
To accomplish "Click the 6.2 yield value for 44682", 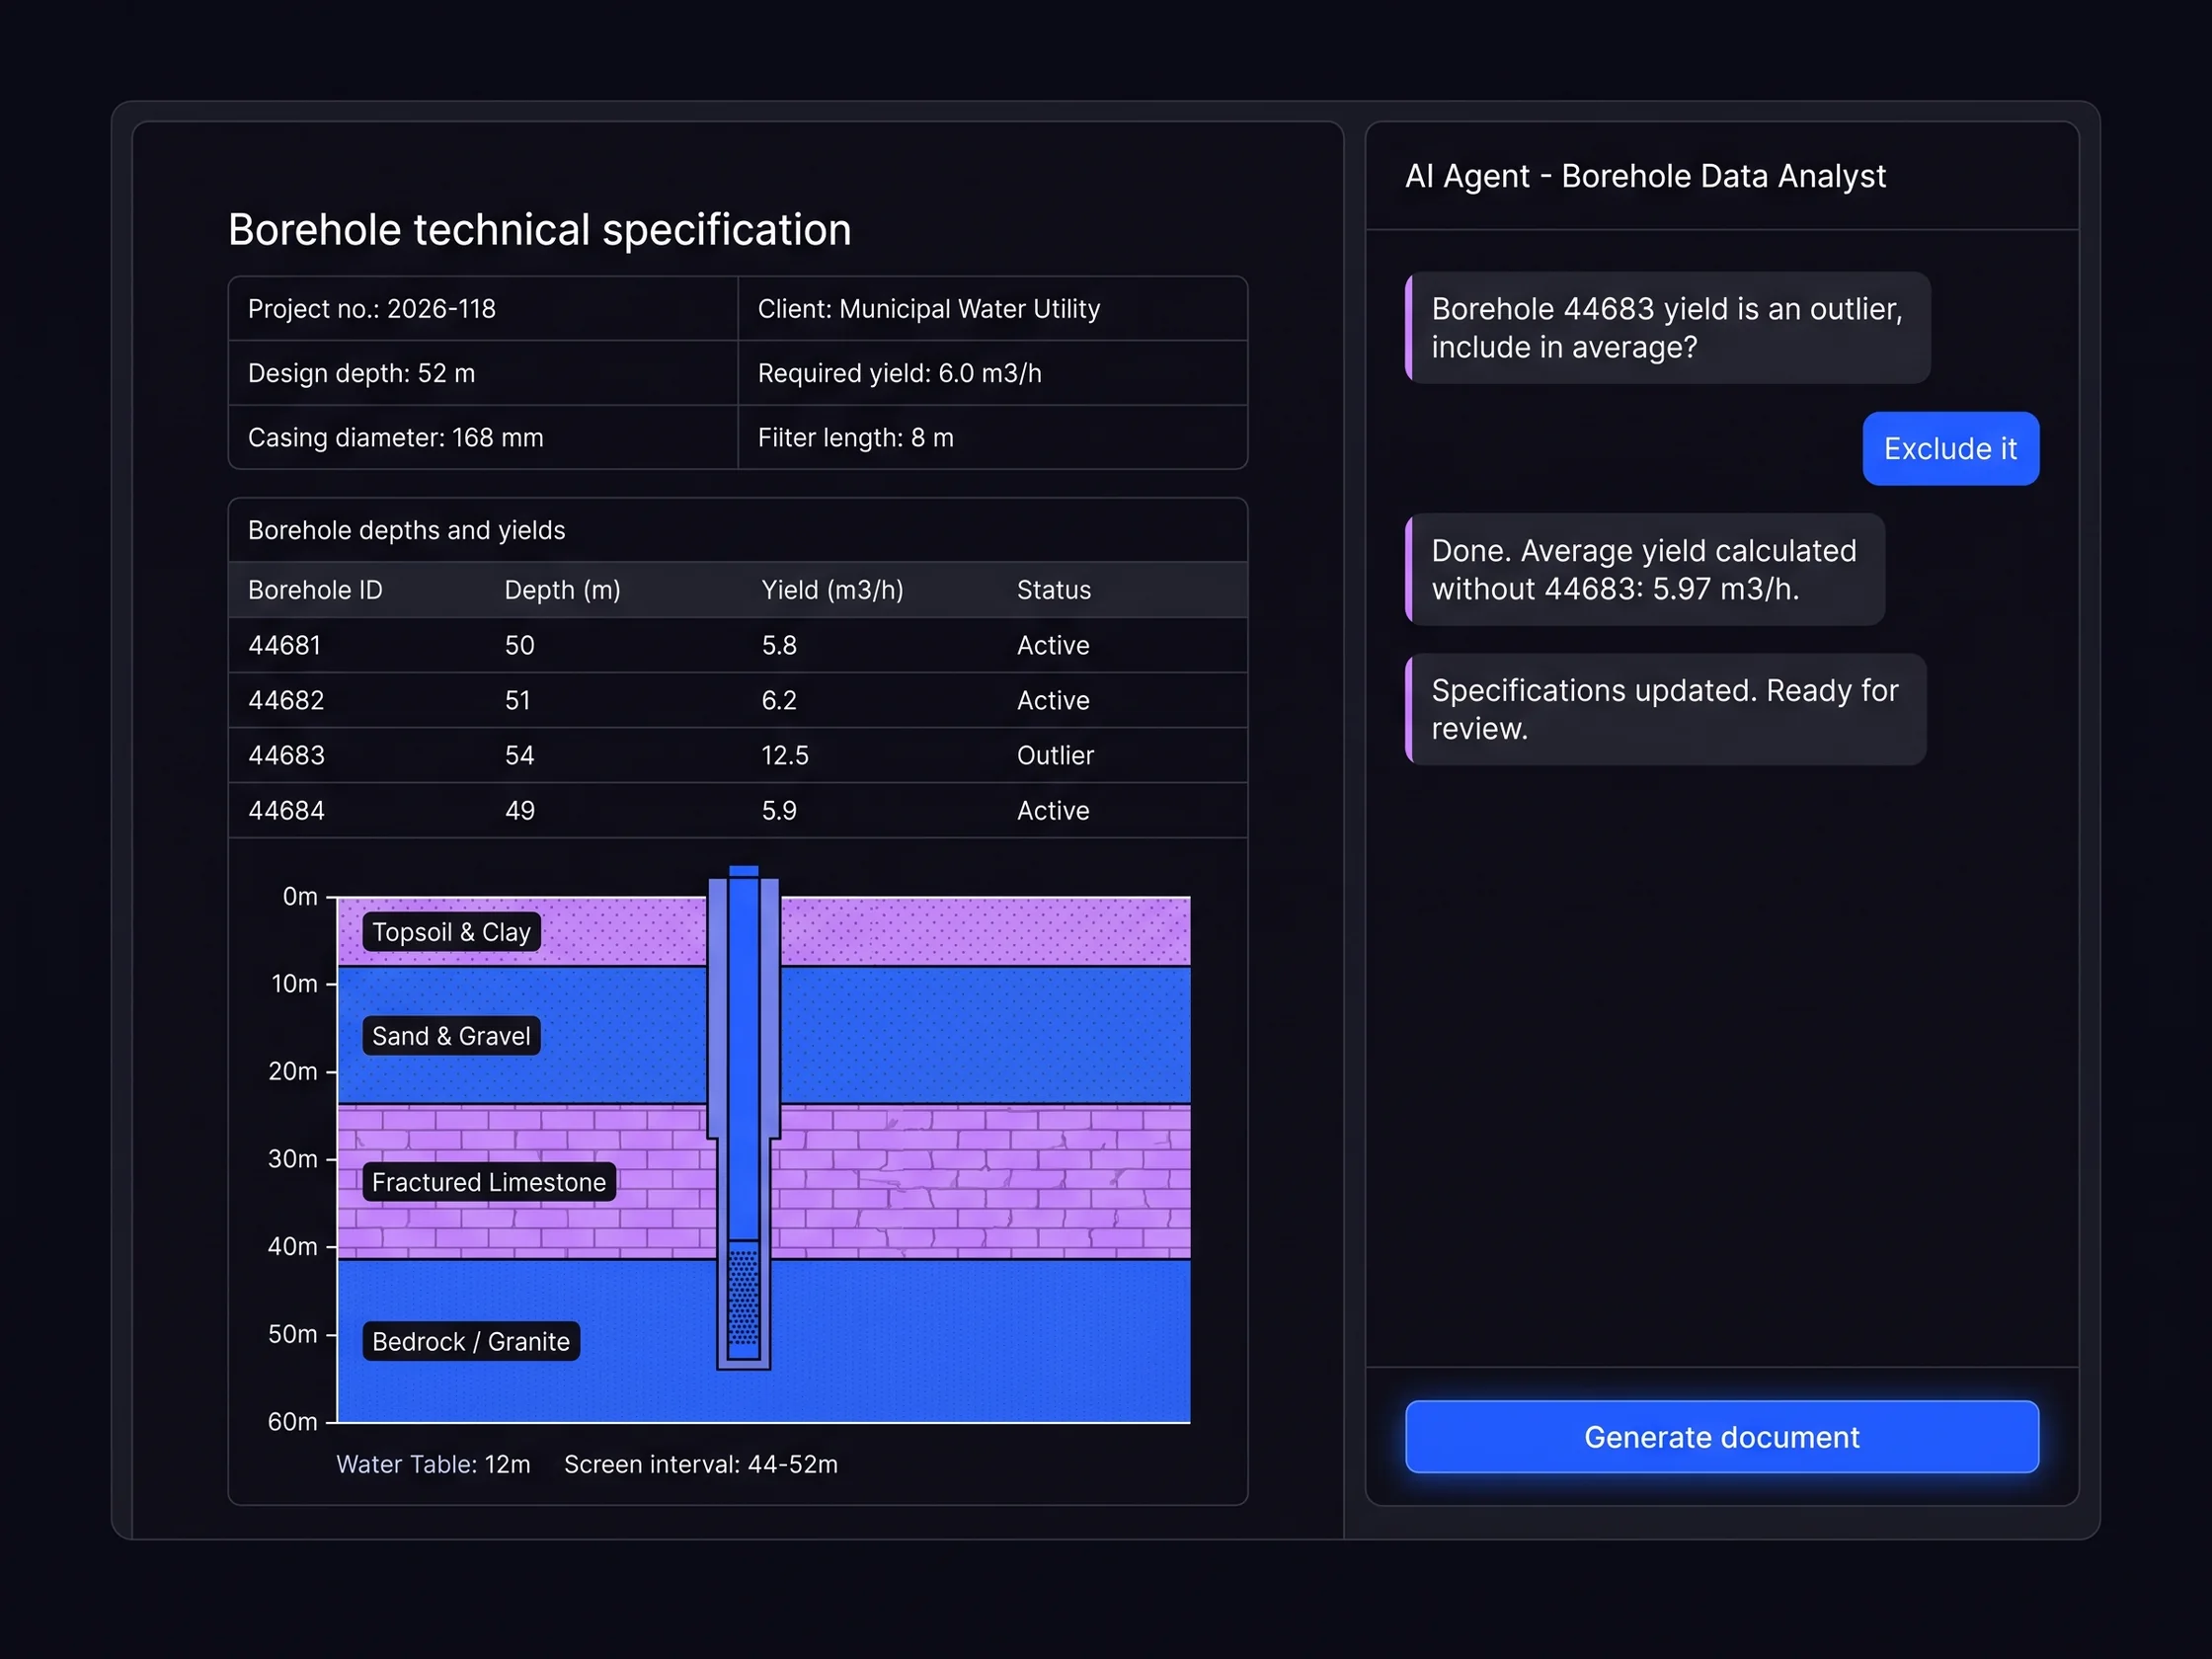I will tap(779, 700).
